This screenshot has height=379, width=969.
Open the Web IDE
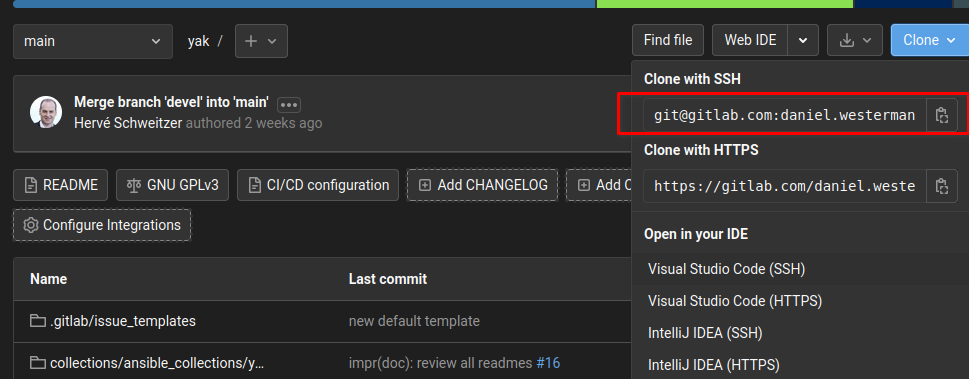[x=750, y=41]
